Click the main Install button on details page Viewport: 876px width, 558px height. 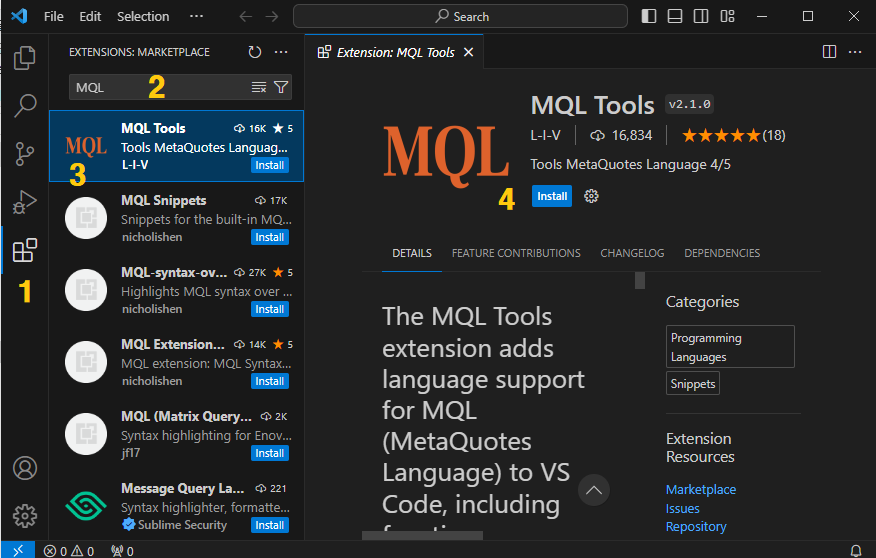click(x=552, y=196)
